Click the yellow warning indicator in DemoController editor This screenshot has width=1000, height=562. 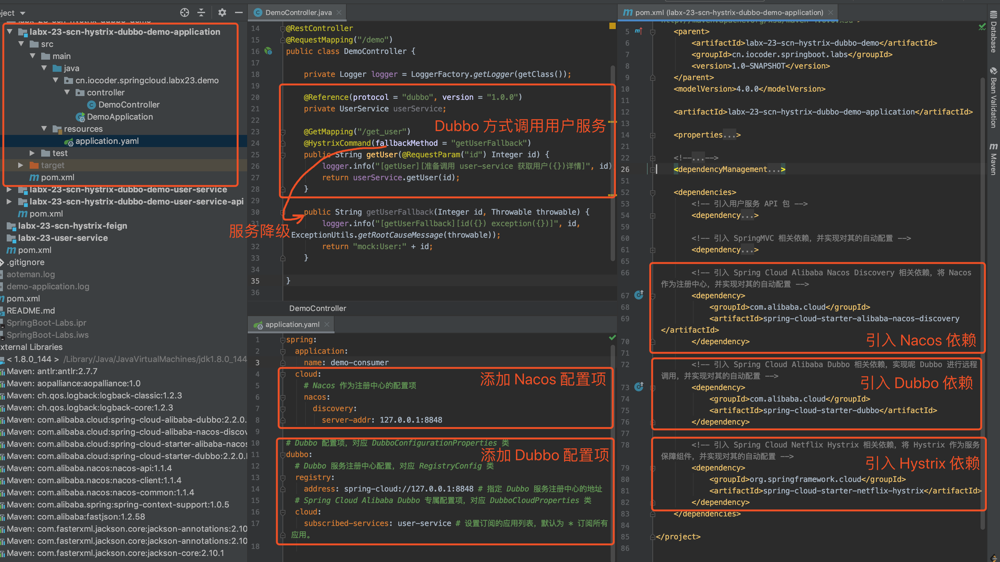pyautogui.click(x=612, y=26)
